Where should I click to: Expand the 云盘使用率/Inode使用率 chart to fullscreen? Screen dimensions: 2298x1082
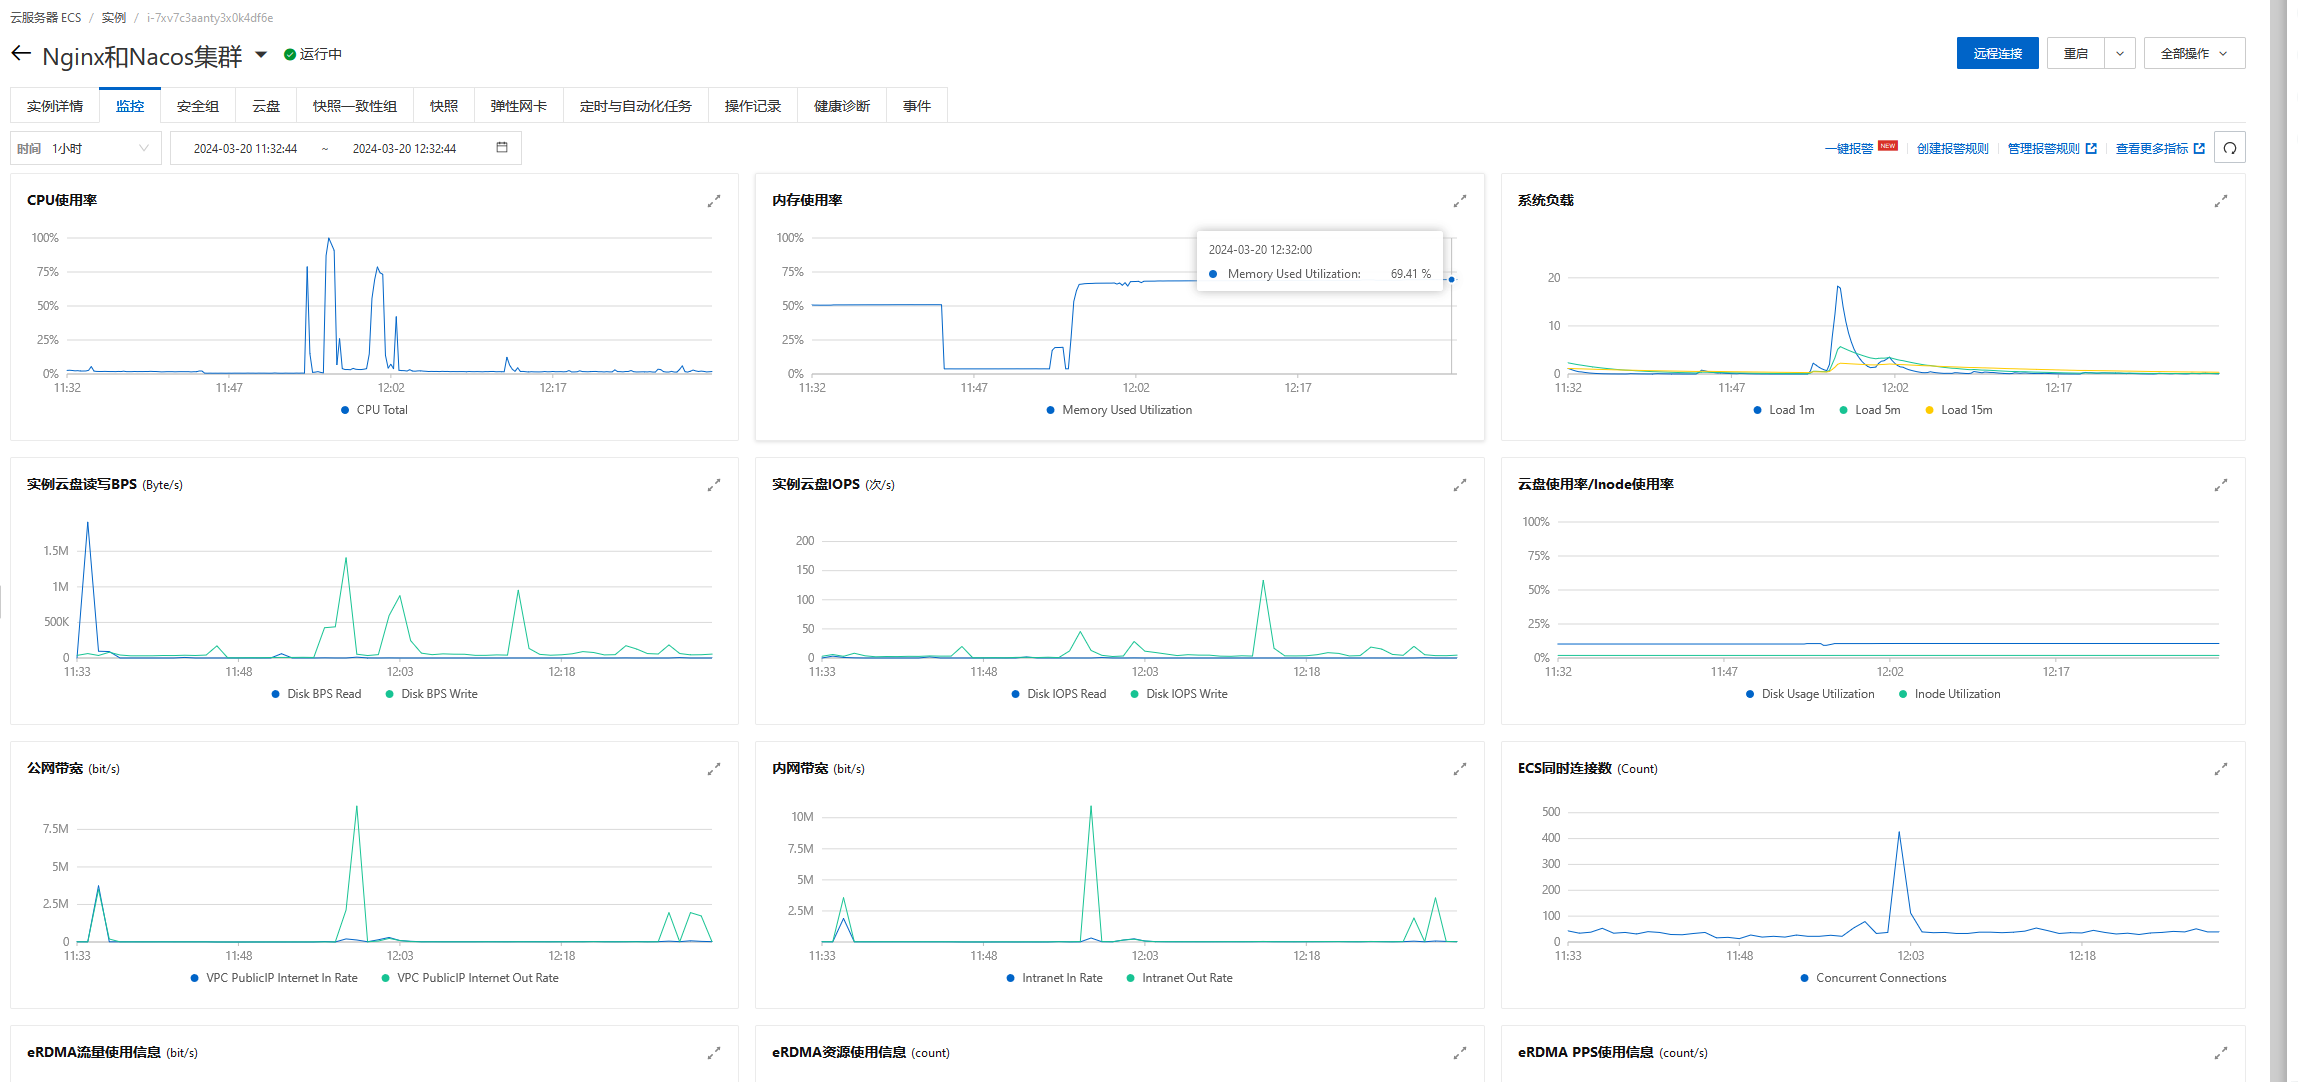(2221, 485)
